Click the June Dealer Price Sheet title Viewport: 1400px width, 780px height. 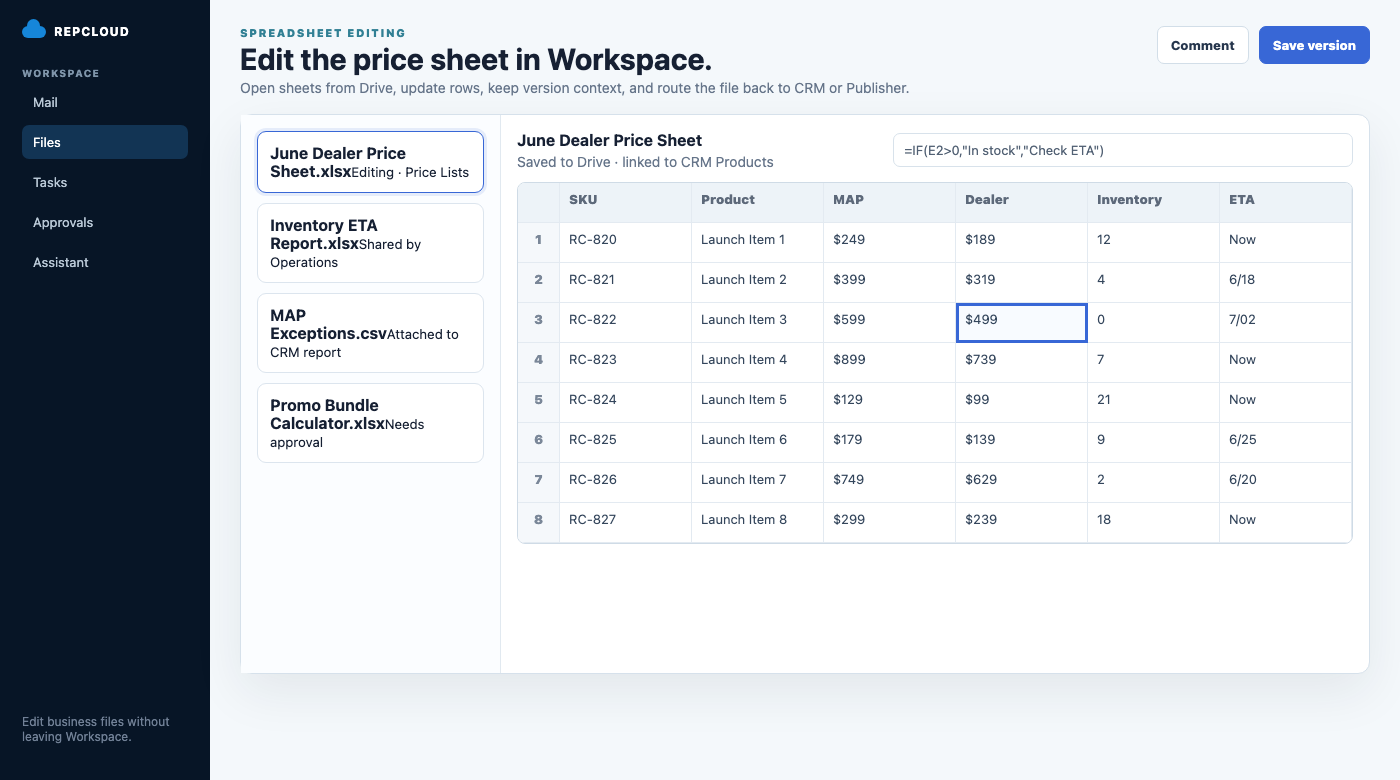pos(610,141)
